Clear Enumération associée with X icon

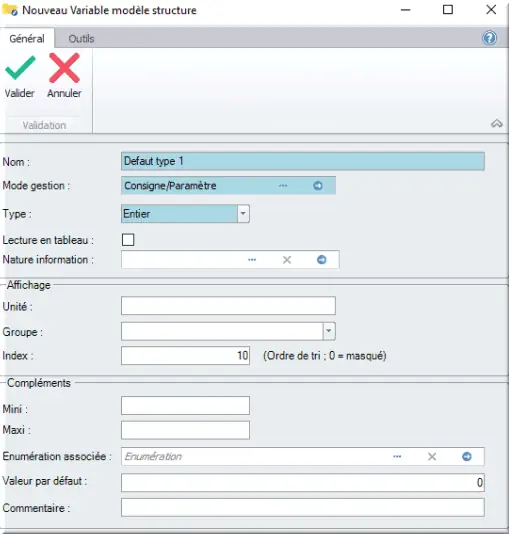click(x=432, y=456)
